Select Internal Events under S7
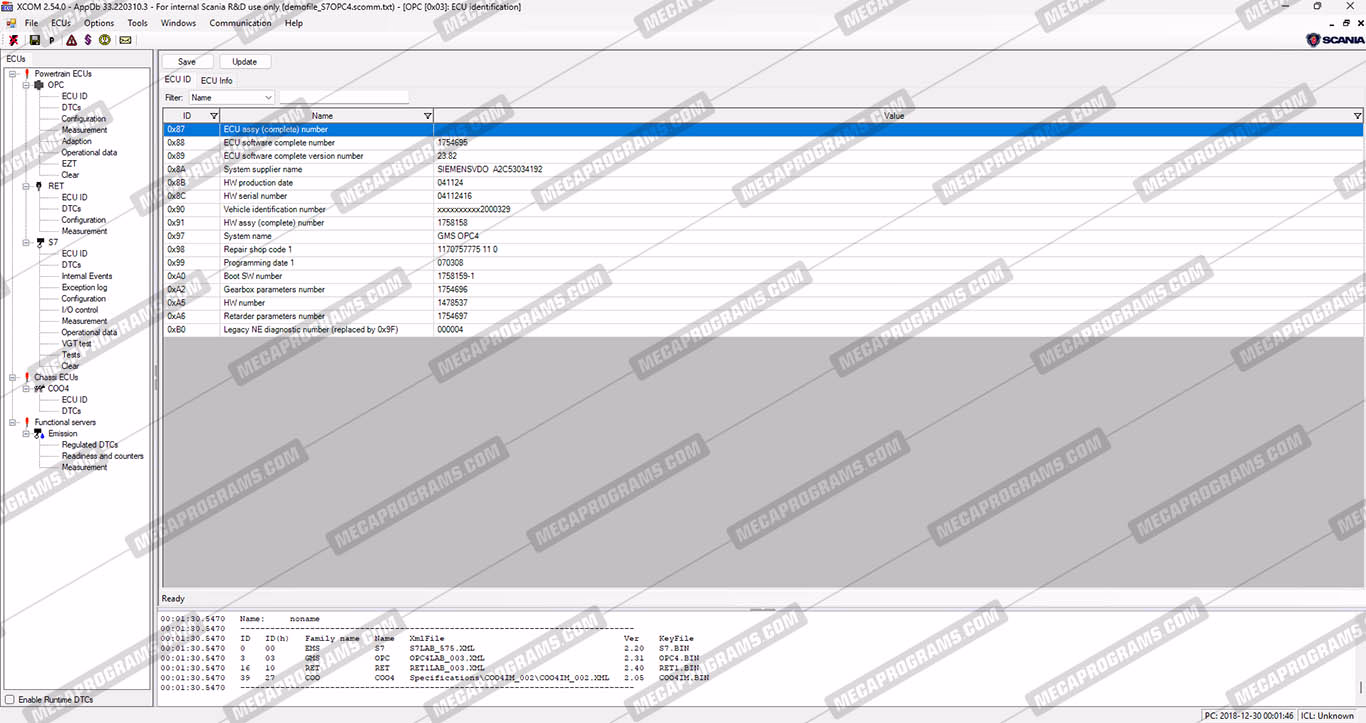 (87, 276)
